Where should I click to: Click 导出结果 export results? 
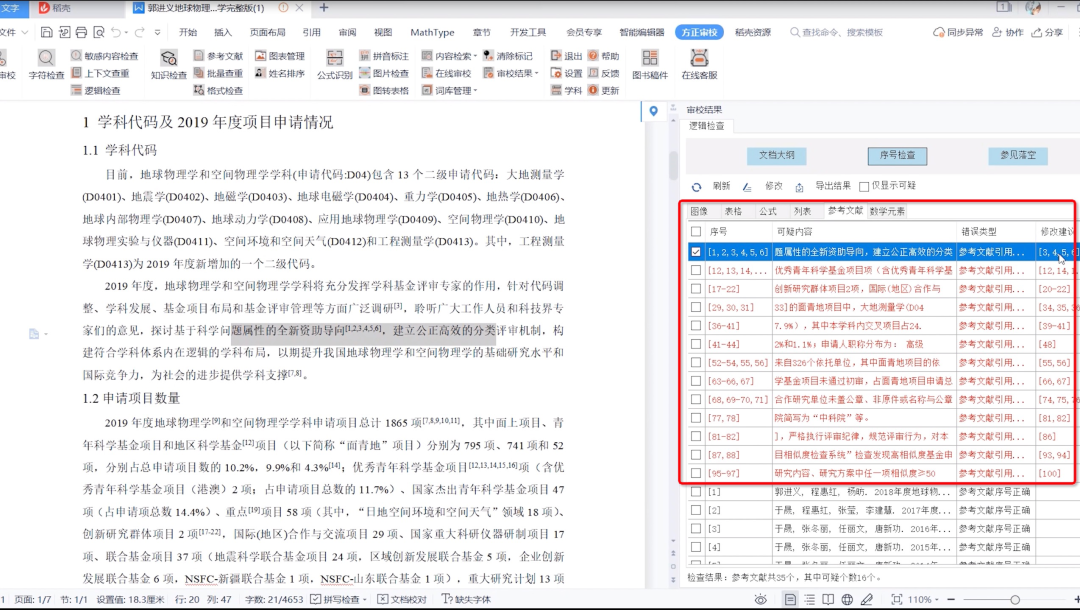click(x=824, y=186)
